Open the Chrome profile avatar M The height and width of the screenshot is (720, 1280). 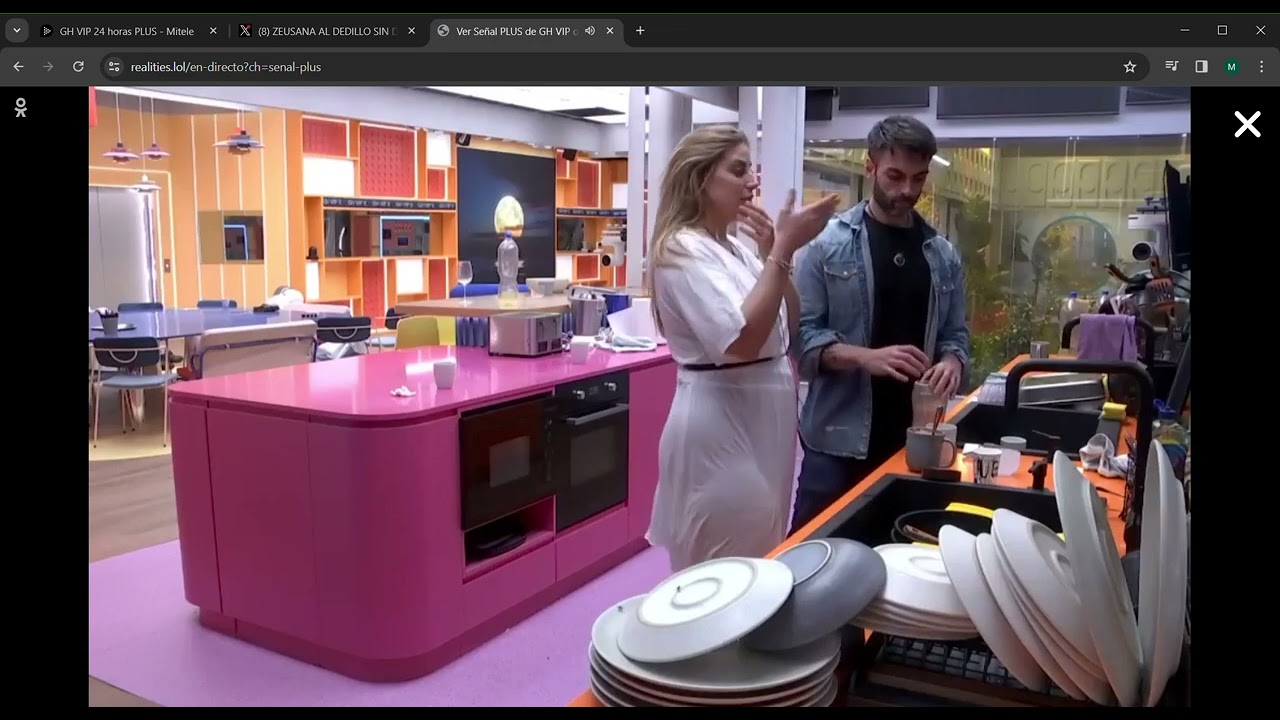click(x=1231, y=67)
